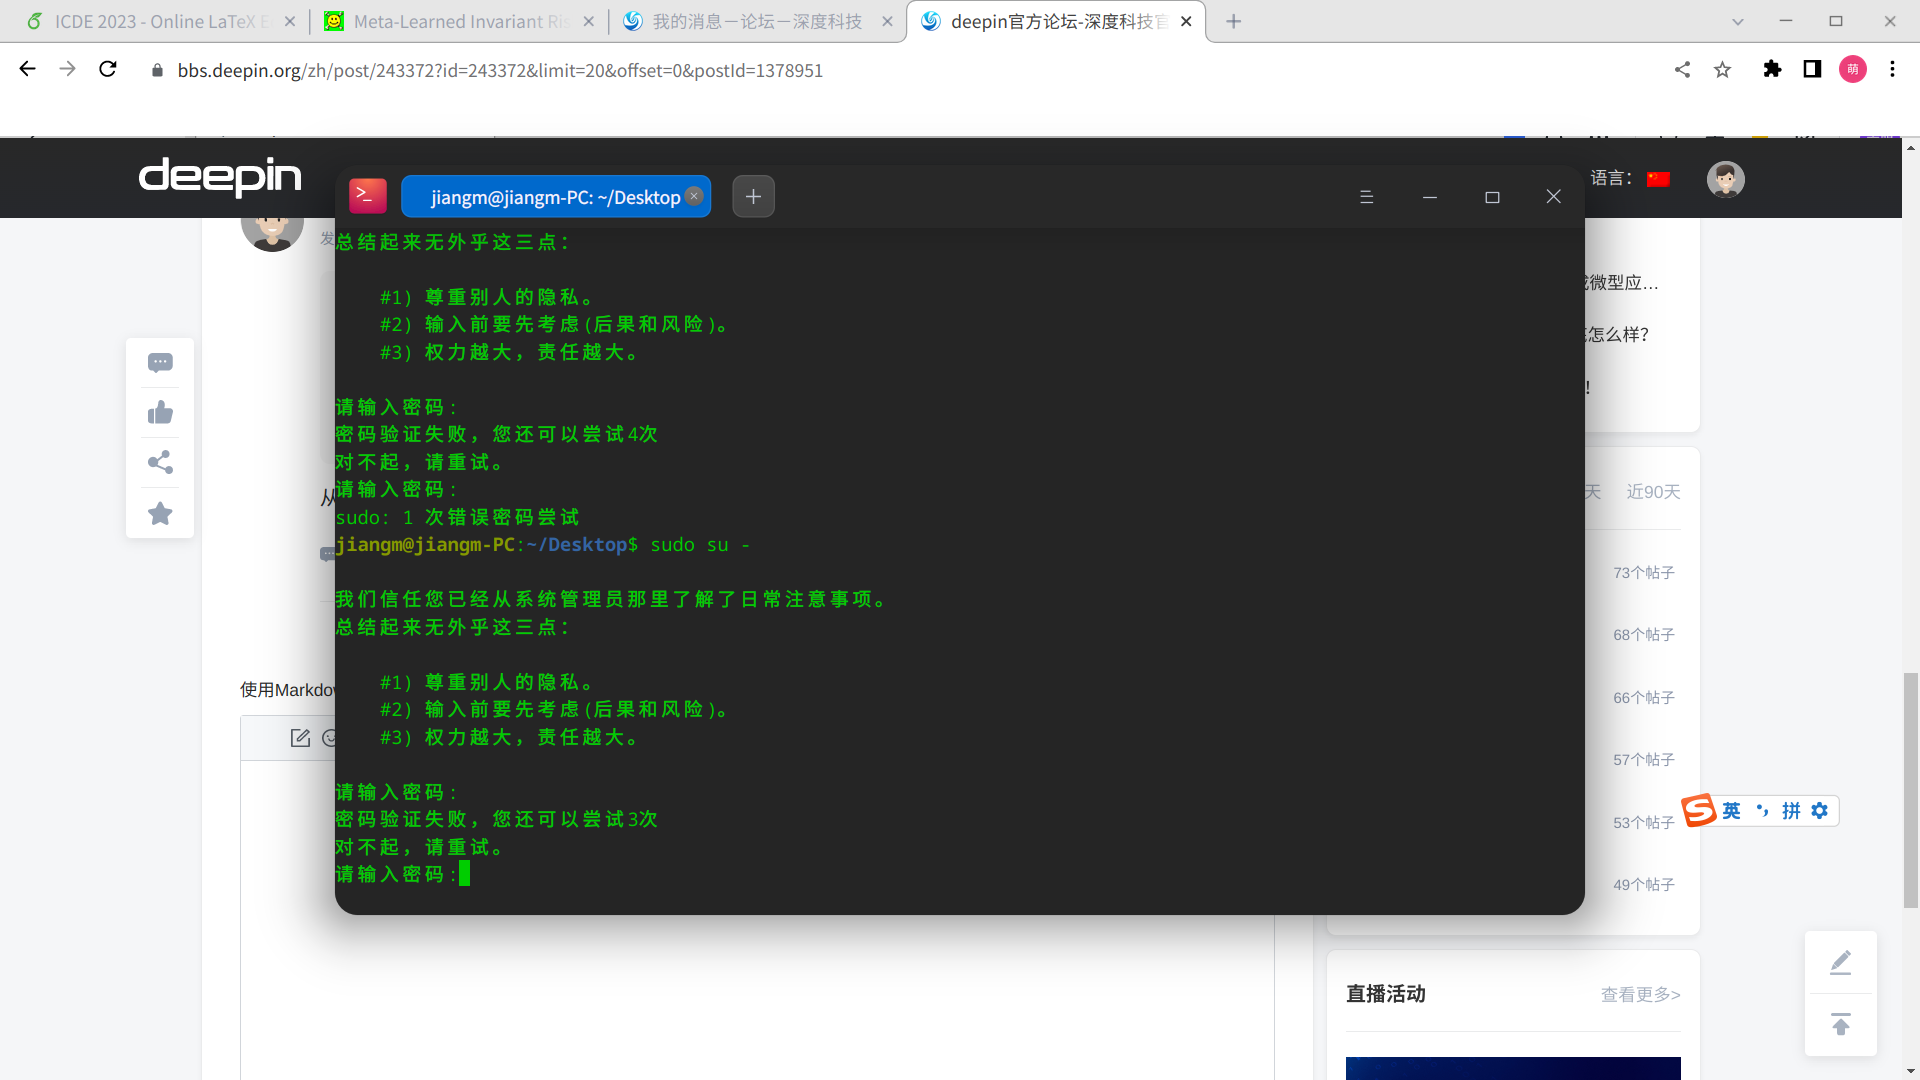Viewport: 1920px width, 1080px height.
Task: Click the pencil edit floating icon
Action: click(x=1840, y=962)
